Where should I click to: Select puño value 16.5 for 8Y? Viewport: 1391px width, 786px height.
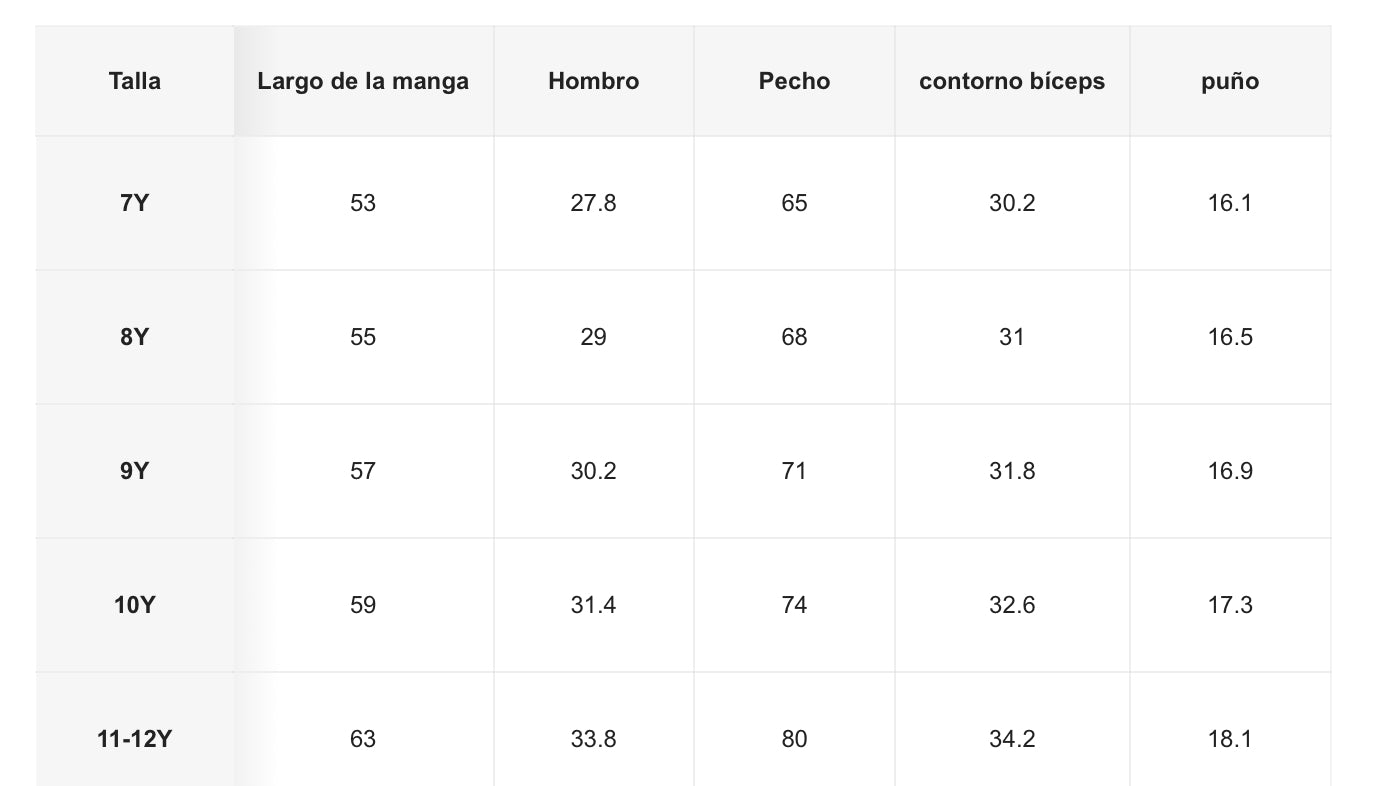point(1230,337)
